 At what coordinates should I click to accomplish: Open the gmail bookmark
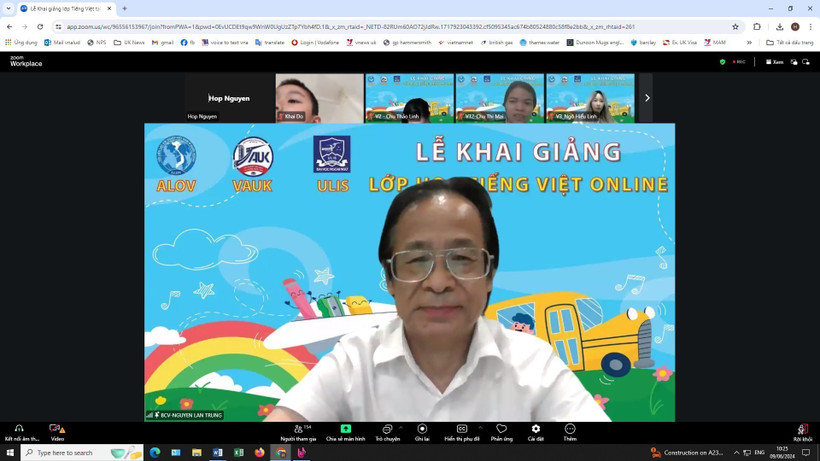point(163,42)
